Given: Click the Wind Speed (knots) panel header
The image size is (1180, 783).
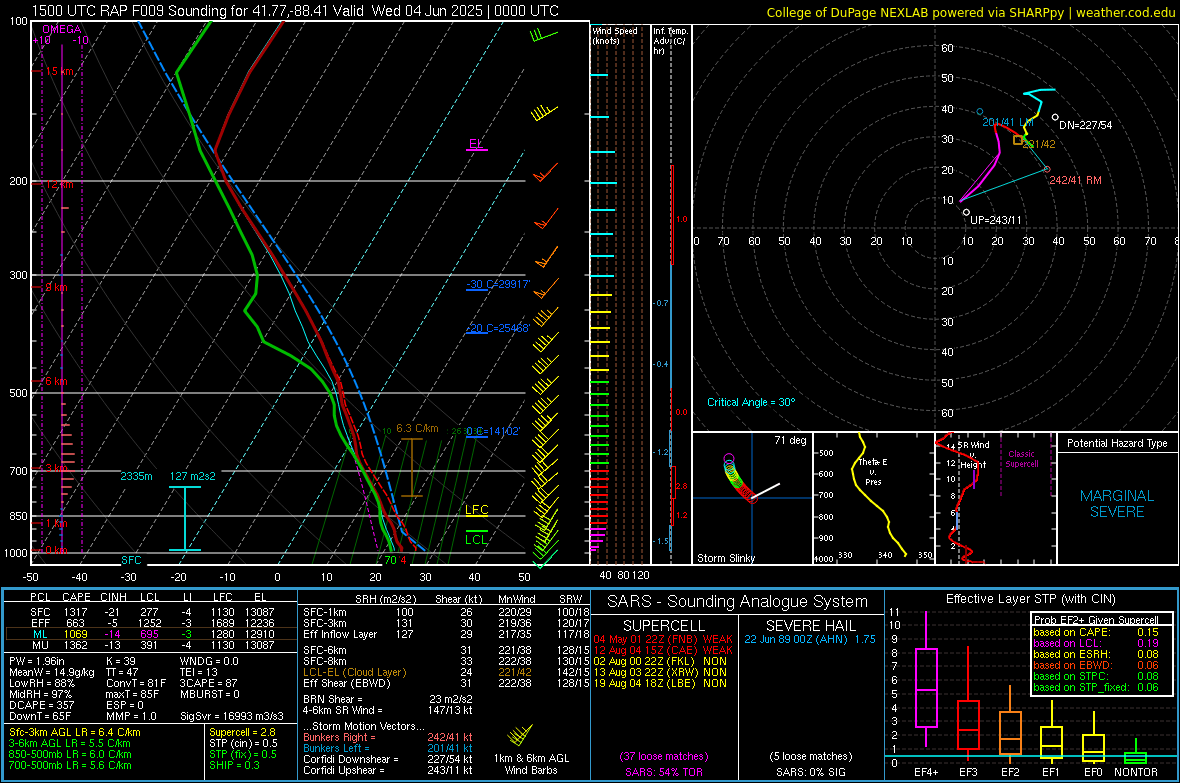Looking at the screenshot, I should point(615,35).
